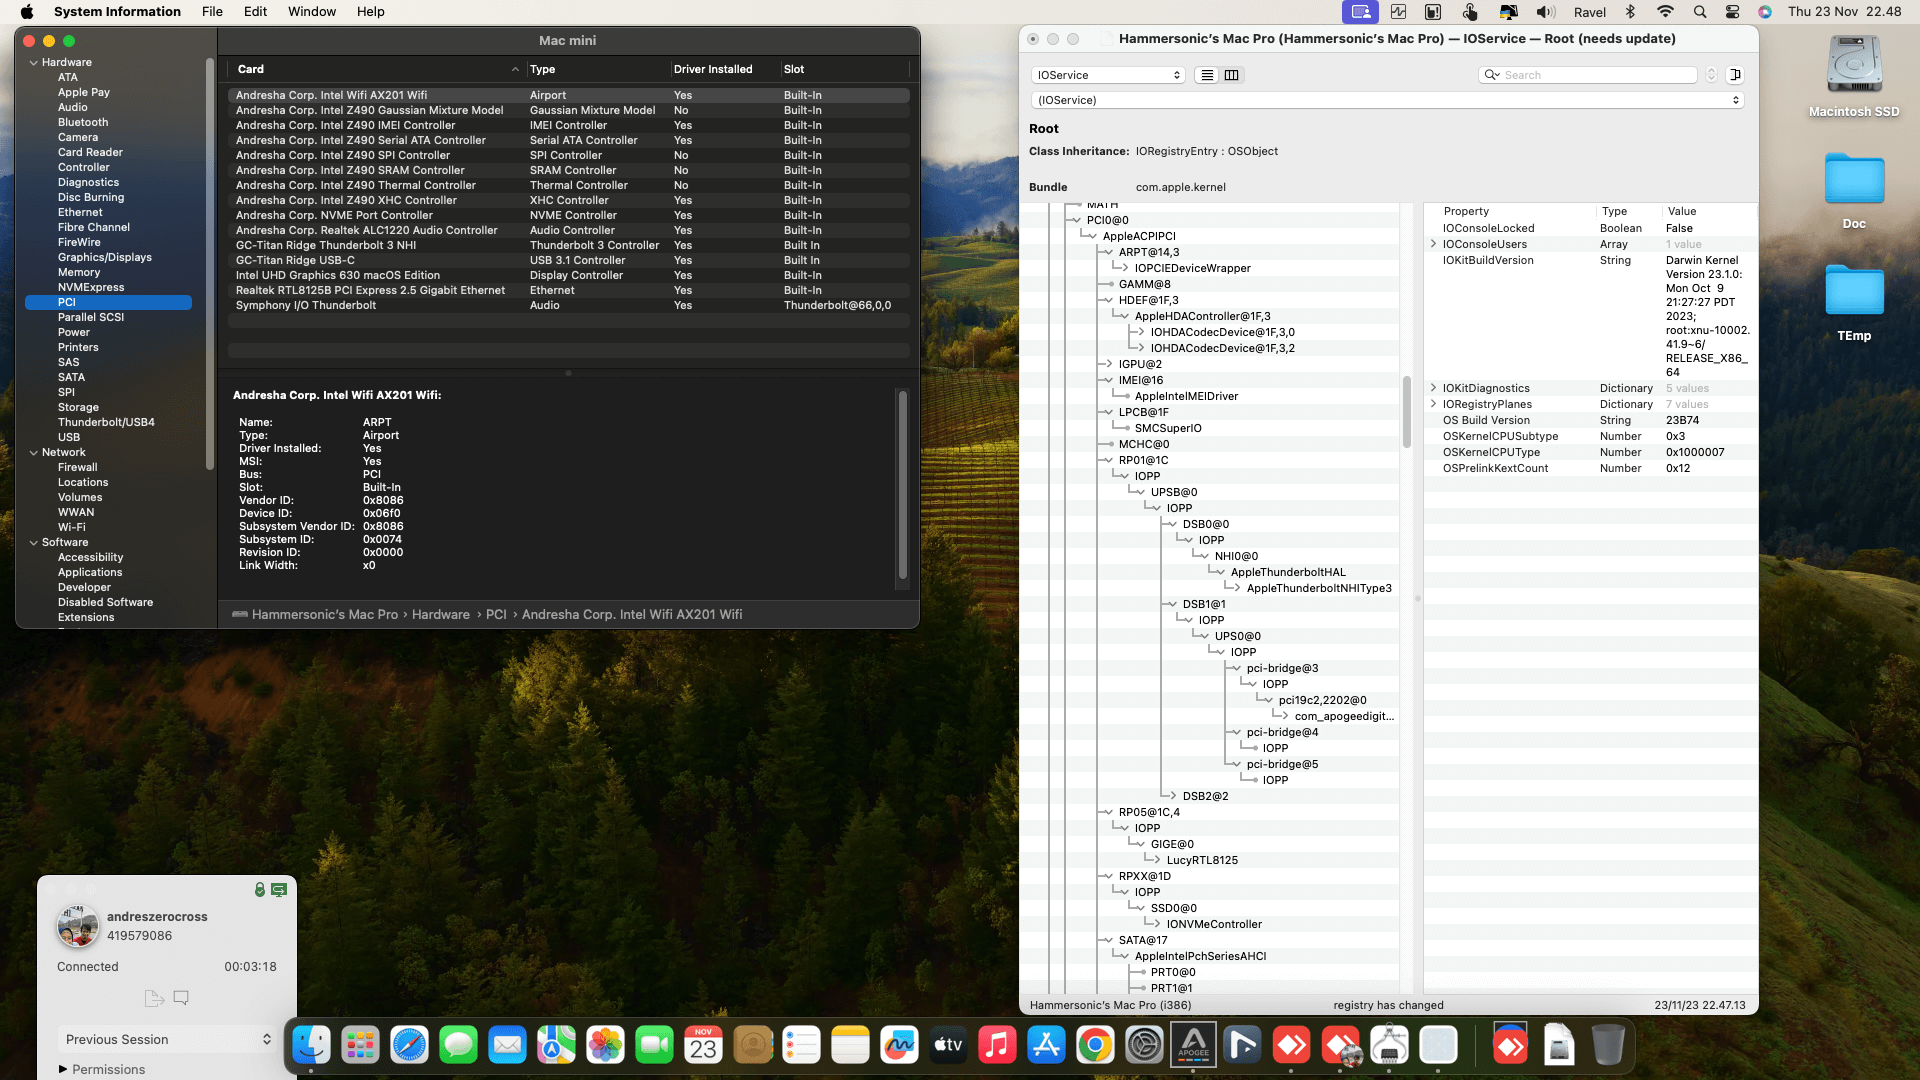Open Photos from the Dock
Viewport: 1920px width, 1080px height.
tap(605, 1046)
